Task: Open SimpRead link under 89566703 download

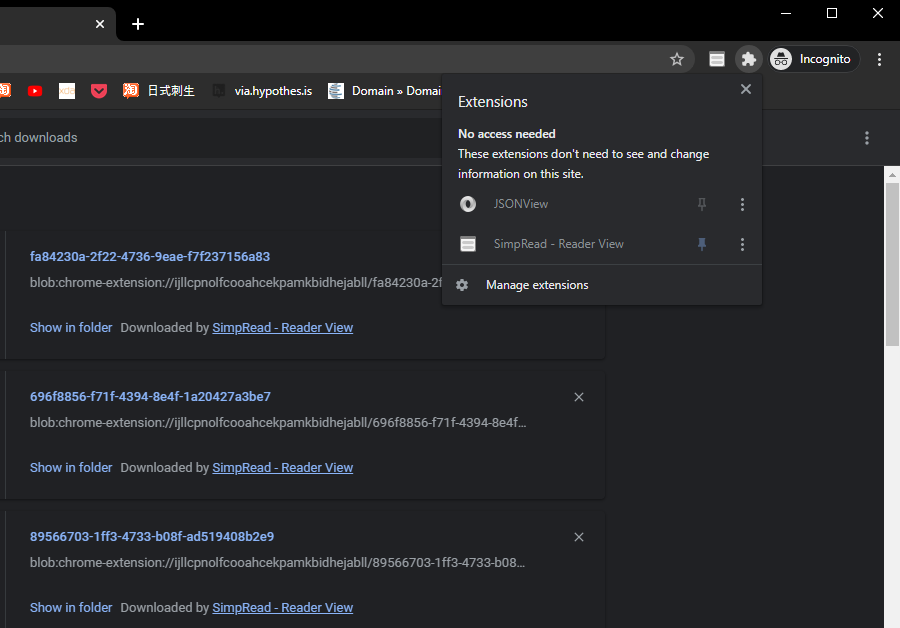Action: (x=282, y=608)
